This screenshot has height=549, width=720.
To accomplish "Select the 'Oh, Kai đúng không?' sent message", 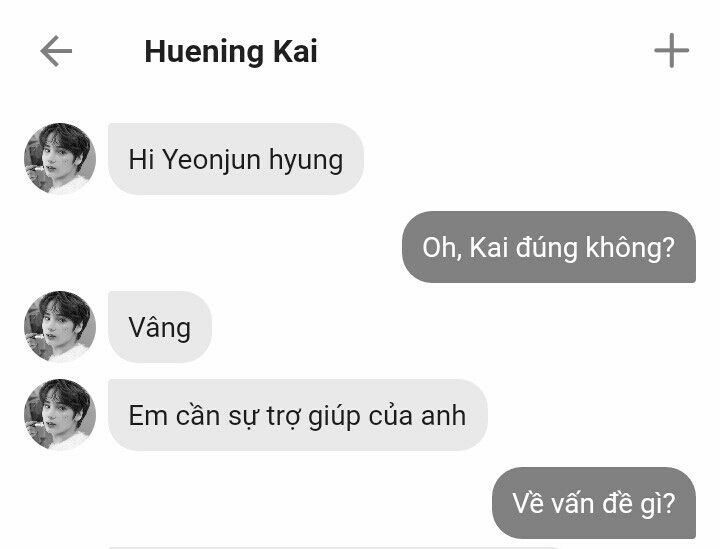I will (549, 247).
